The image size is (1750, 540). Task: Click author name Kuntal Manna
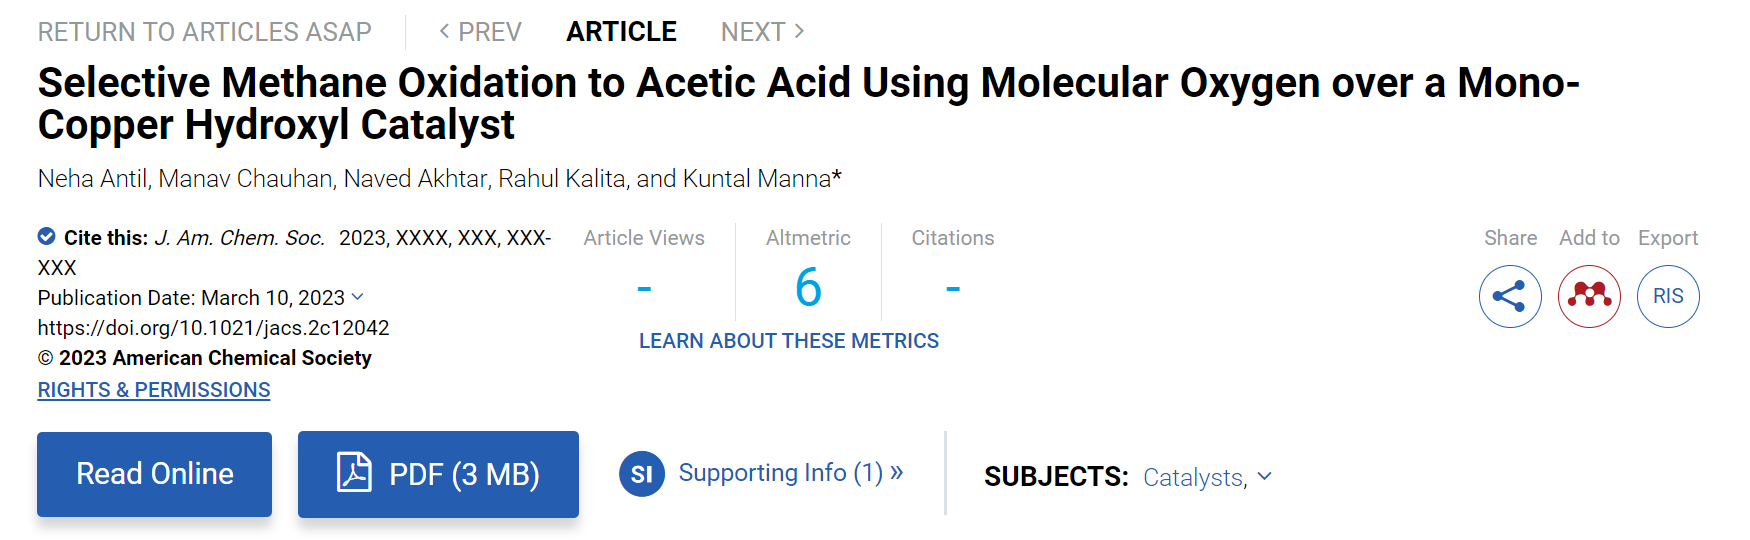(x=757, y=179)
